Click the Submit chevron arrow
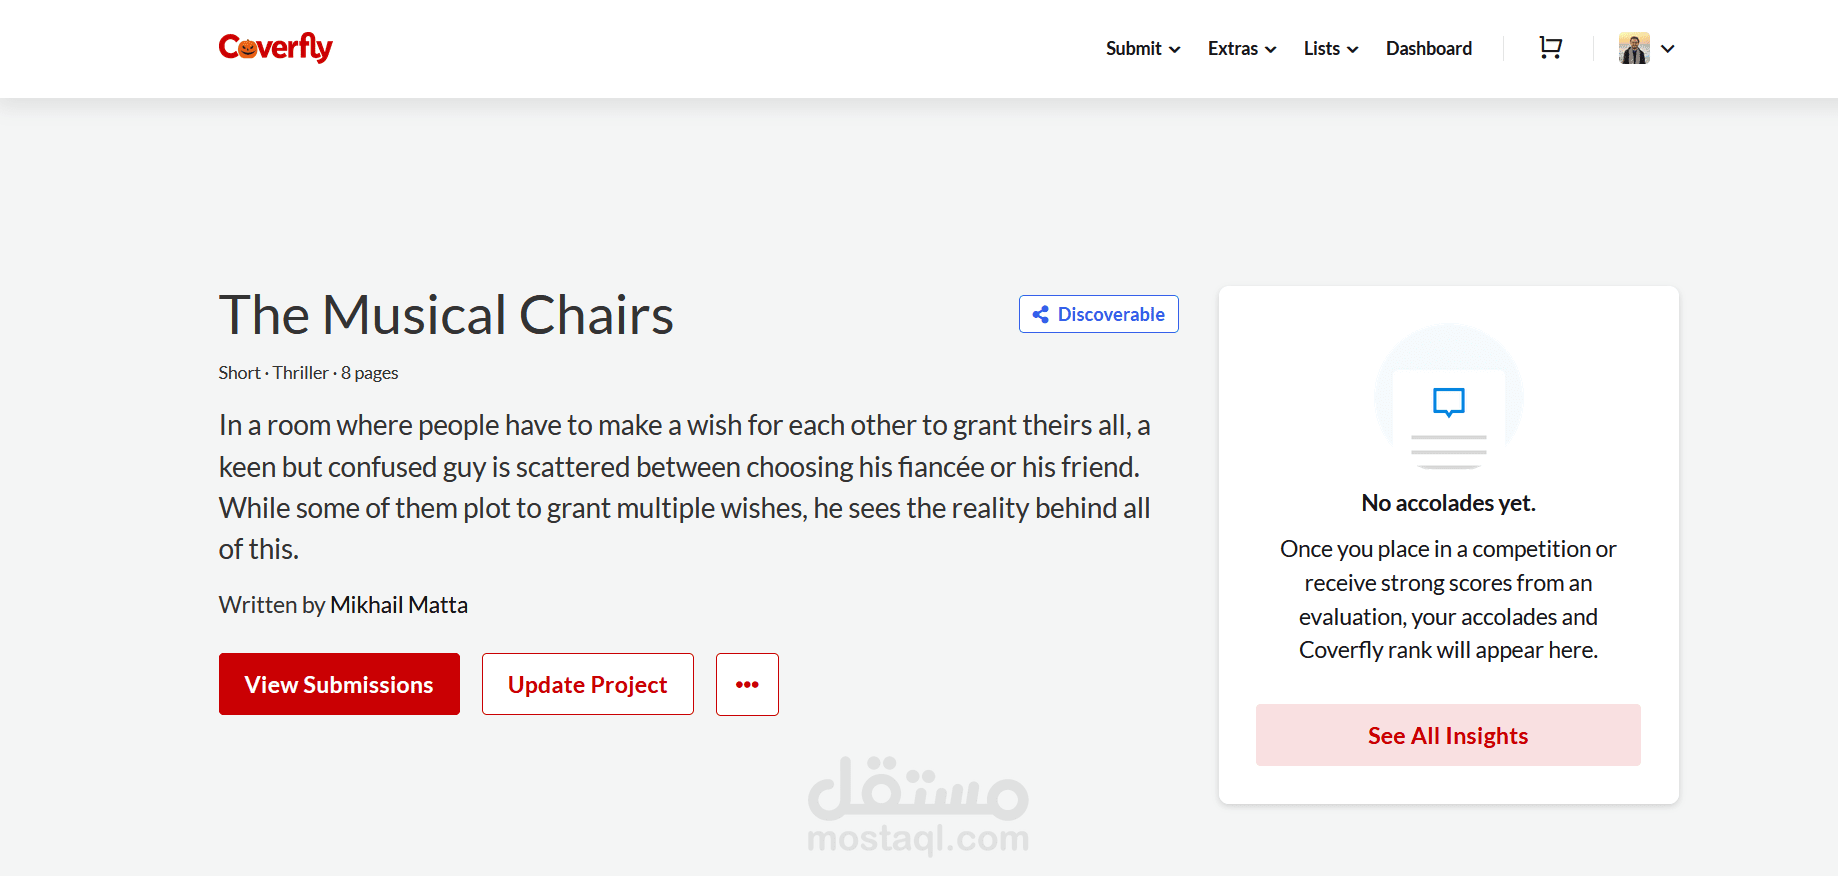The height and width of the screenshot is (876, 1838). pyautogui.click(x=1174, y=49)
